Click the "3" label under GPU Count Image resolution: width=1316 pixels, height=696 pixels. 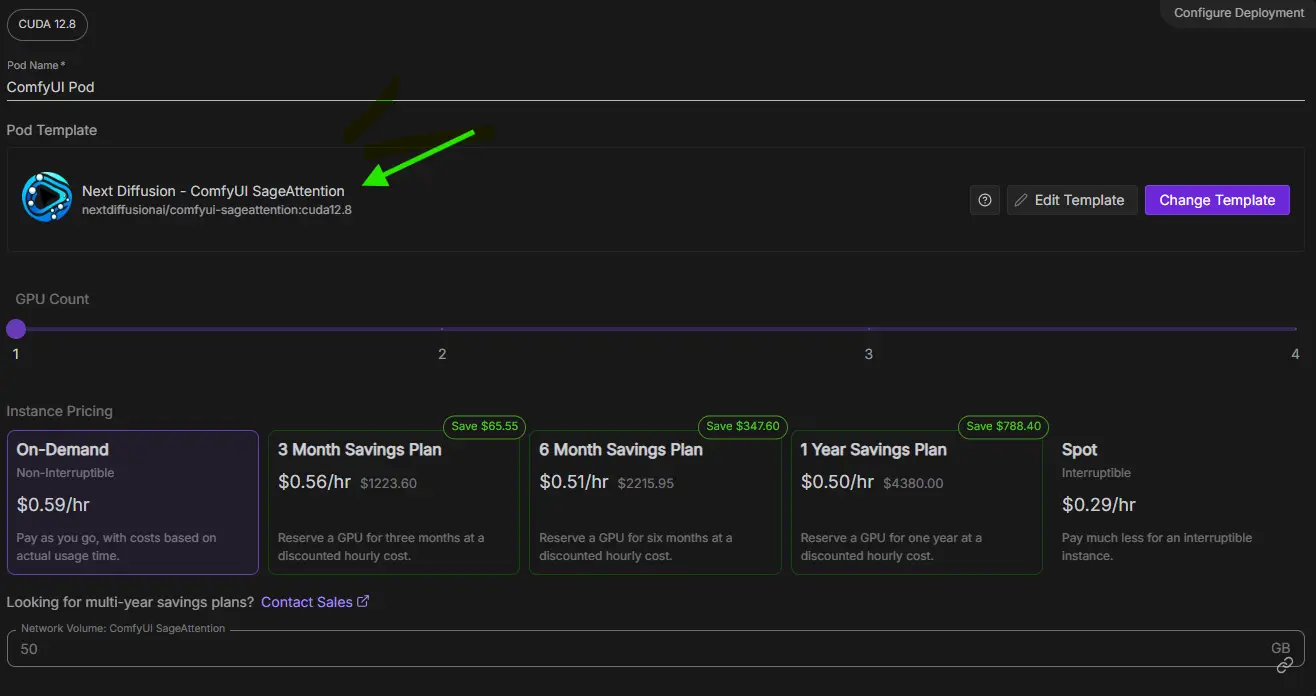(869, 354)
